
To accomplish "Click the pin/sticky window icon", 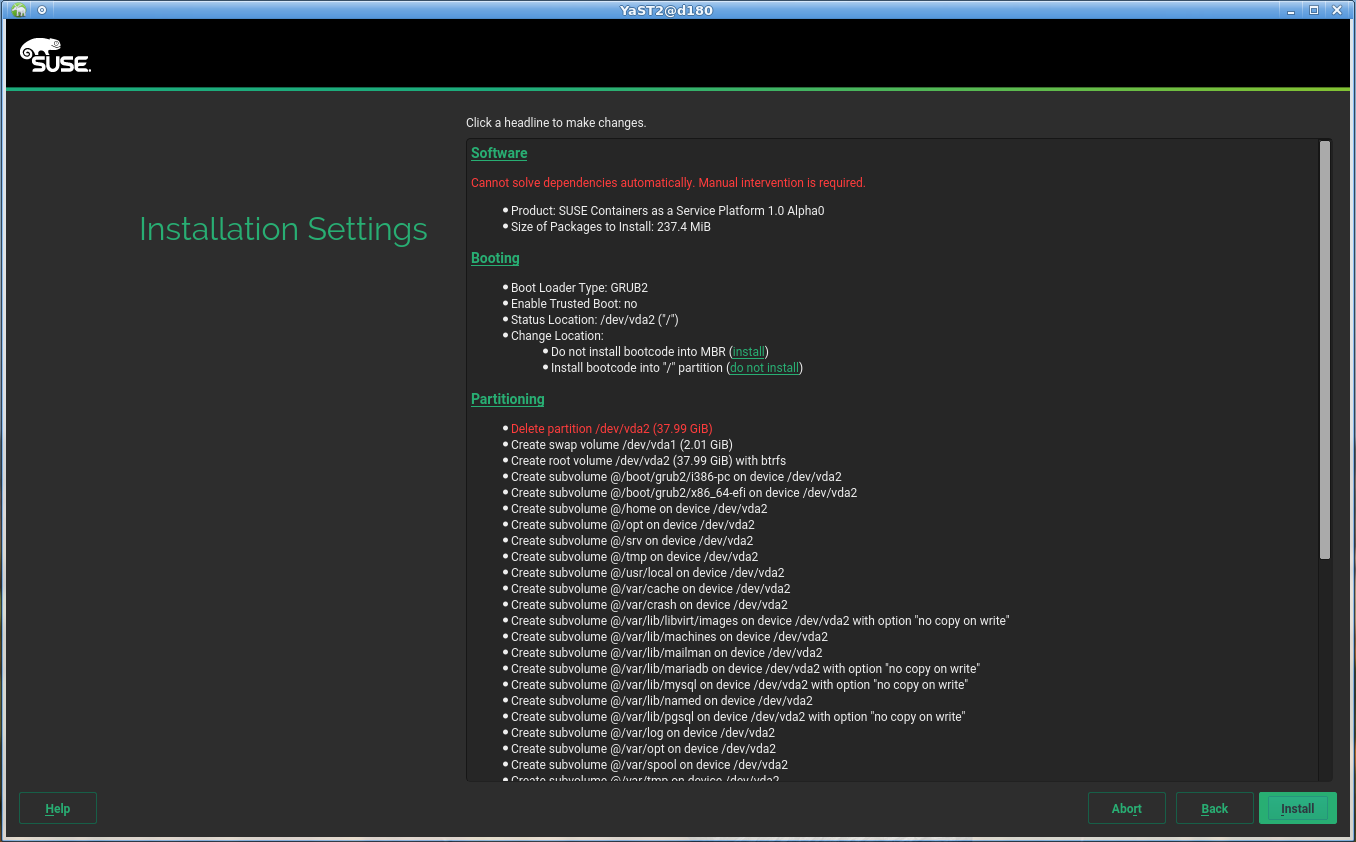I will pyautogui.click(x=42, y=10).
